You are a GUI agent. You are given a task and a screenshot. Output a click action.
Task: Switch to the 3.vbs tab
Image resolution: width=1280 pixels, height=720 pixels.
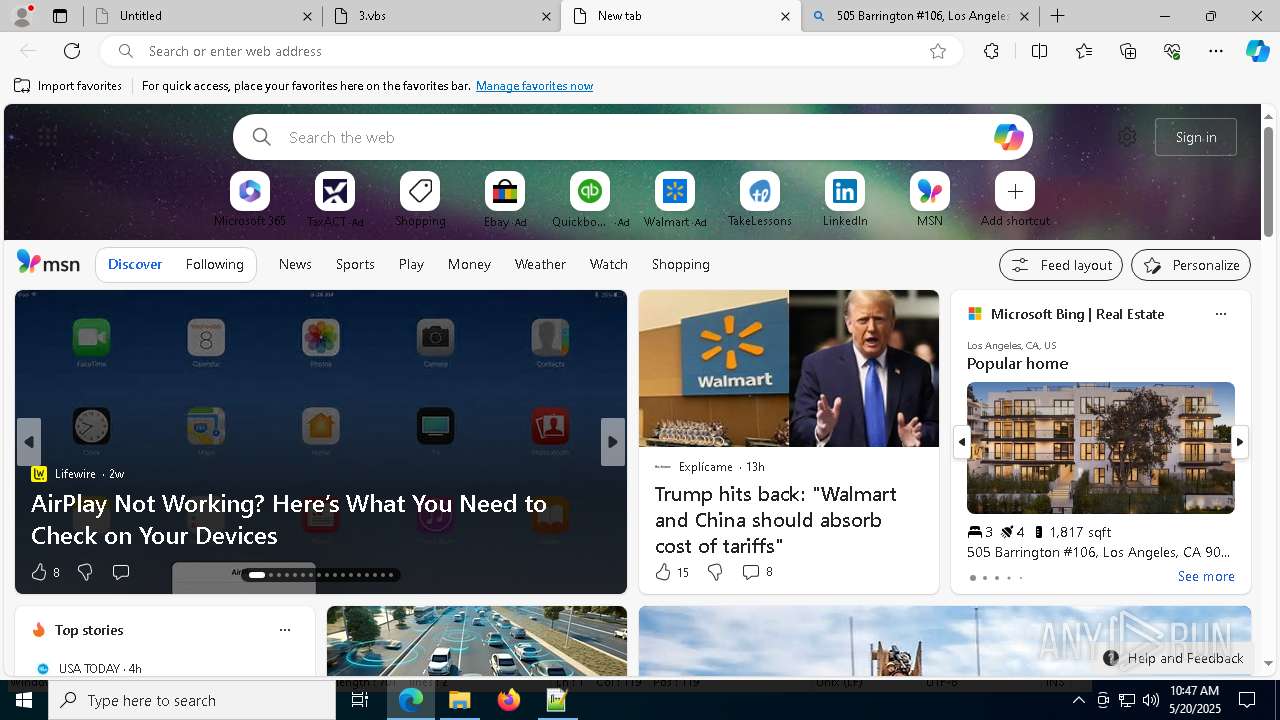point(442,16)
